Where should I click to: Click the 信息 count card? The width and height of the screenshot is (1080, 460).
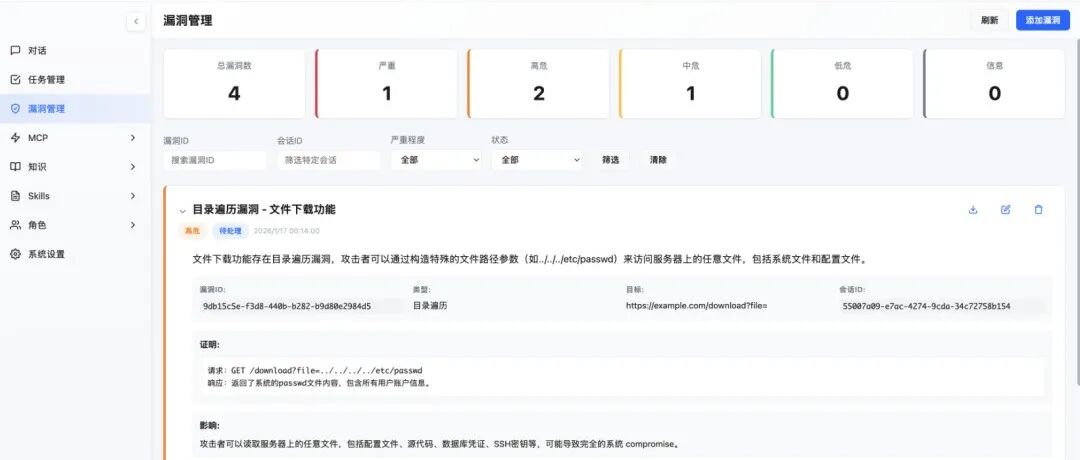(x=995, y=83)
